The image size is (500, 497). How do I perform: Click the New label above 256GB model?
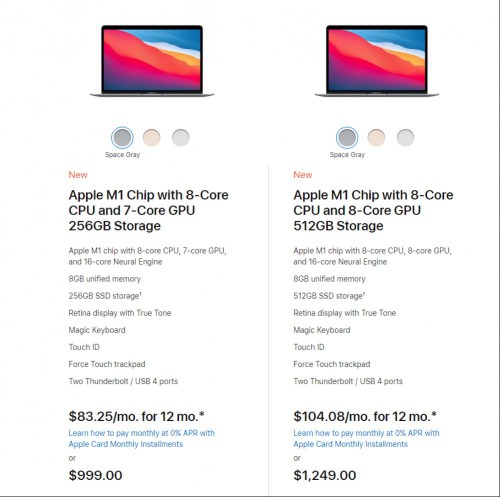point(78,175)
